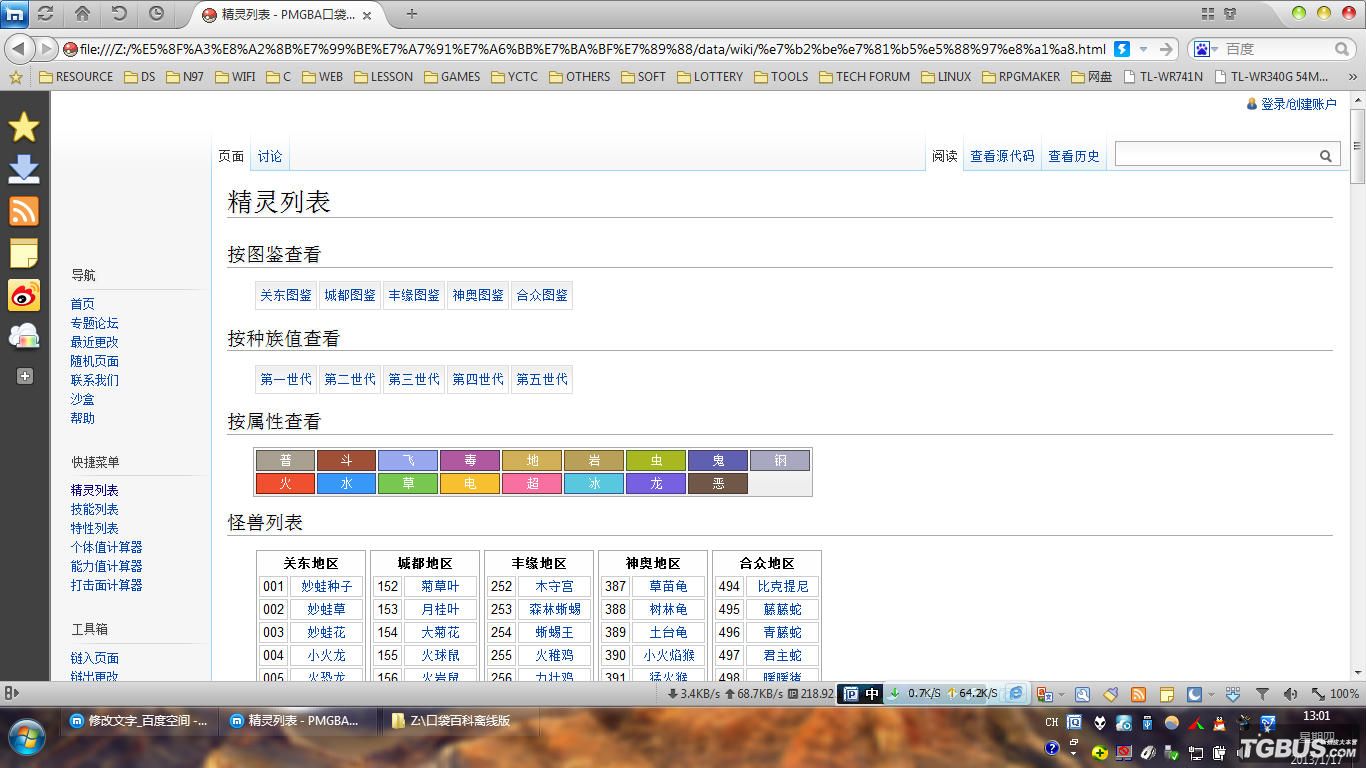Open the skin shirt icon in title bar
Image resolution: width=1366 pixels, height=768 pixels.
pos(1230,14)
